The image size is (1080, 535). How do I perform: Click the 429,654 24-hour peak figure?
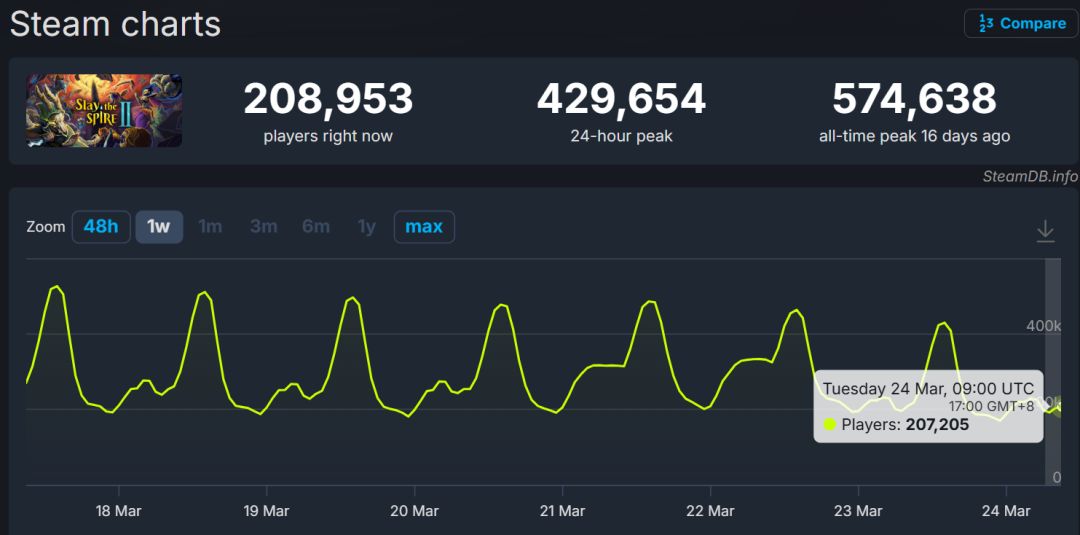pos(621,99)
